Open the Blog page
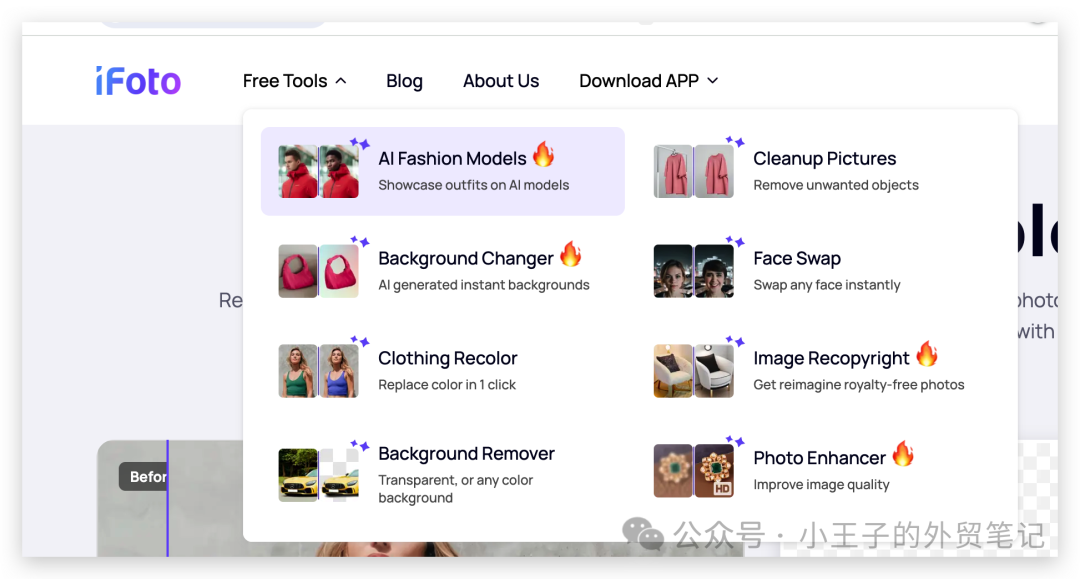Viewport: 1080px width, 579px height. coord(404,81)
